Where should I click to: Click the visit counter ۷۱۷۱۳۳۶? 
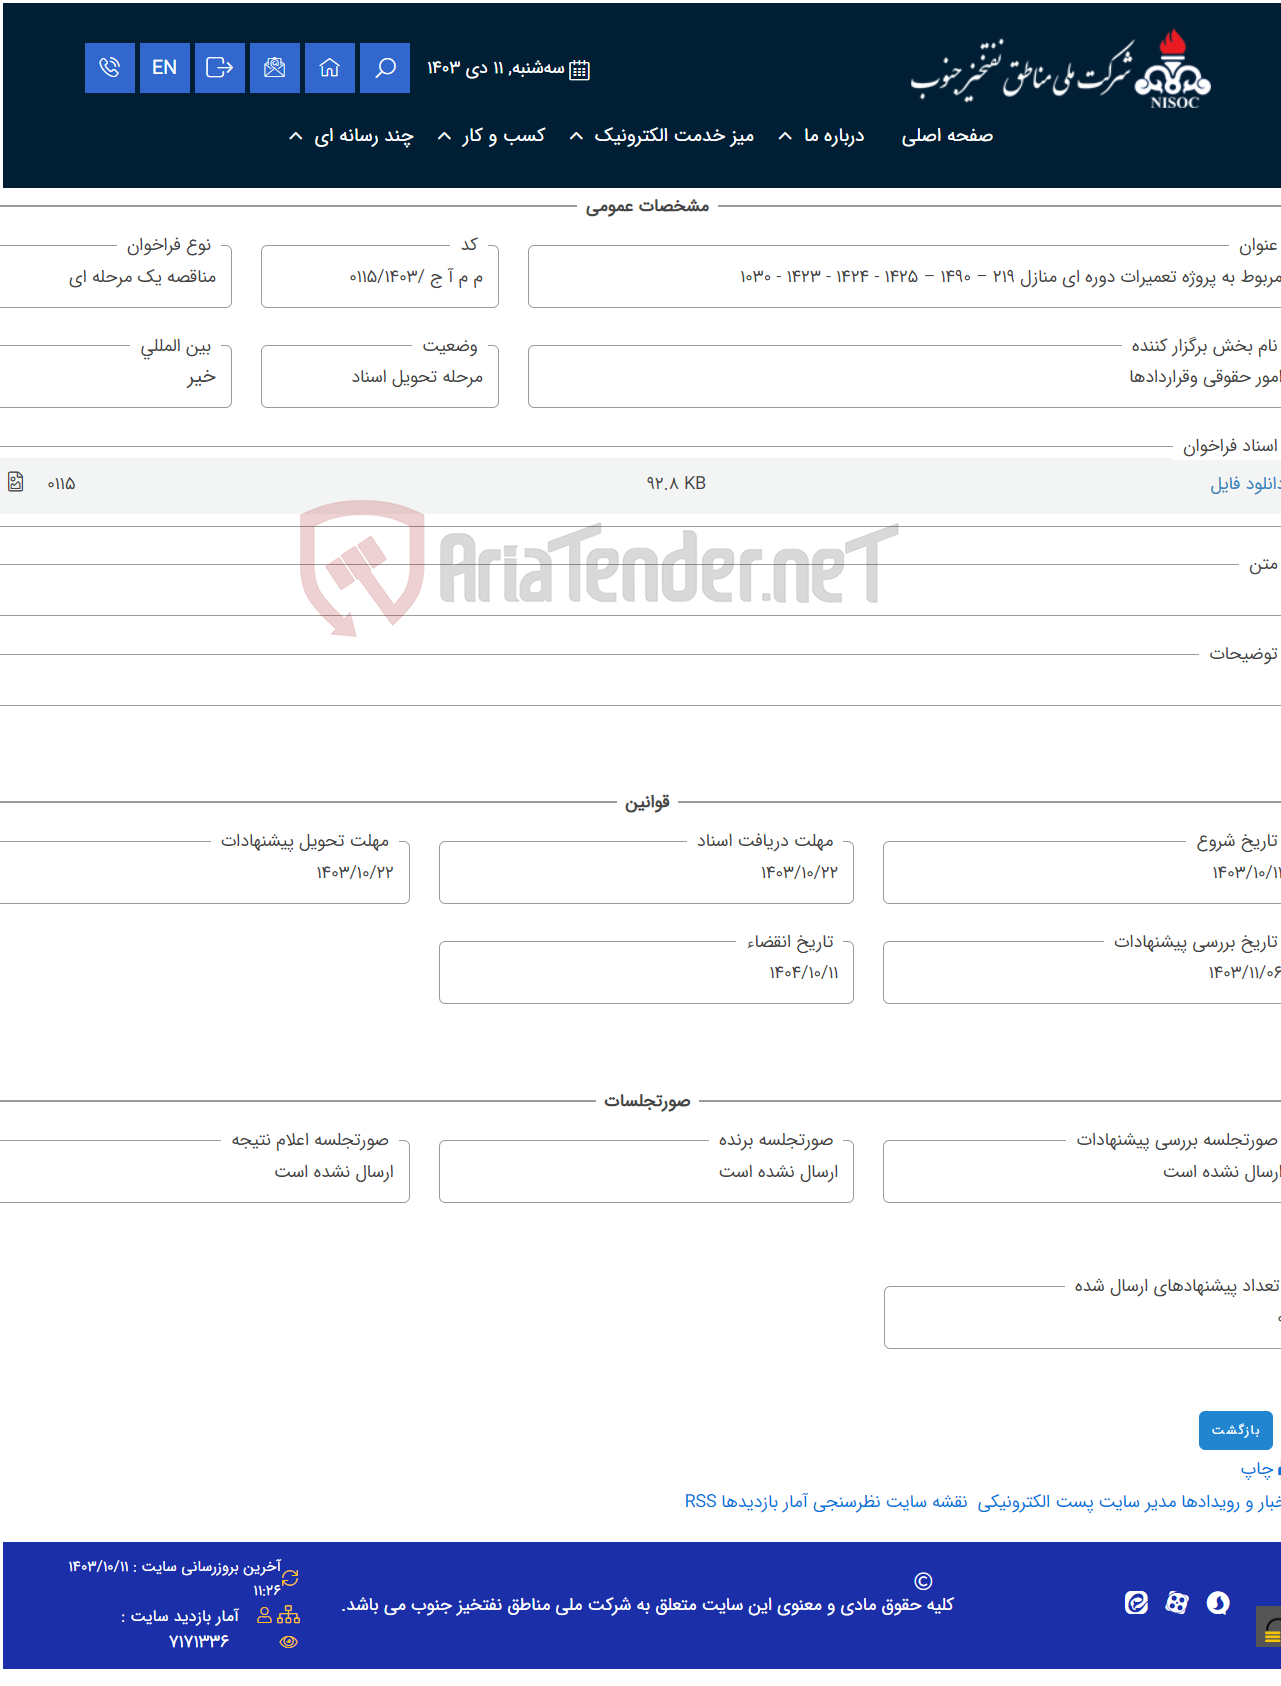[x=199, y=1641]
